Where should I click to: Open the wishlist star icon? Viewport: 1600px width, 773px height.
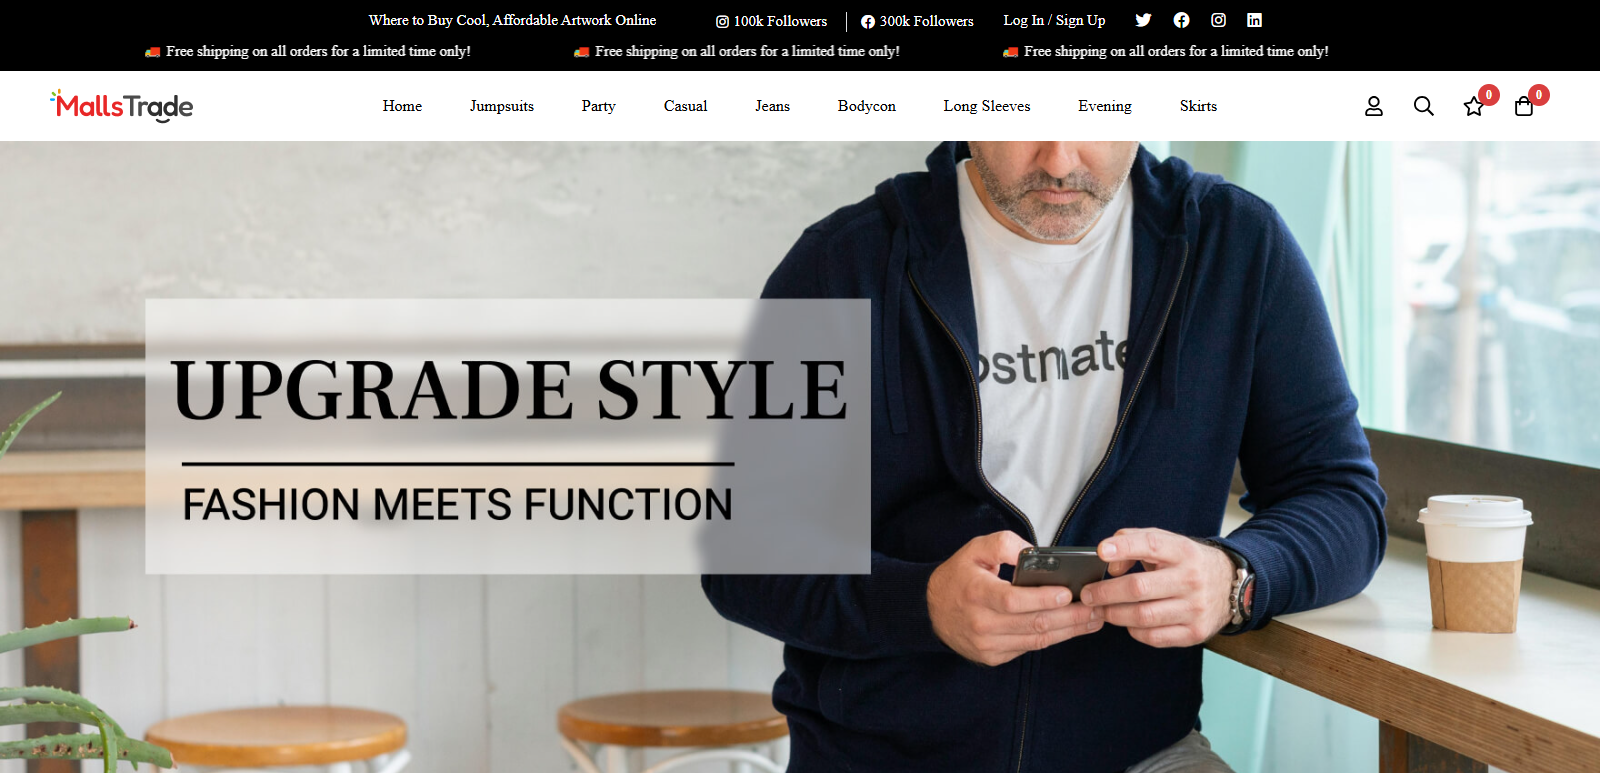tap(1474, 106)
